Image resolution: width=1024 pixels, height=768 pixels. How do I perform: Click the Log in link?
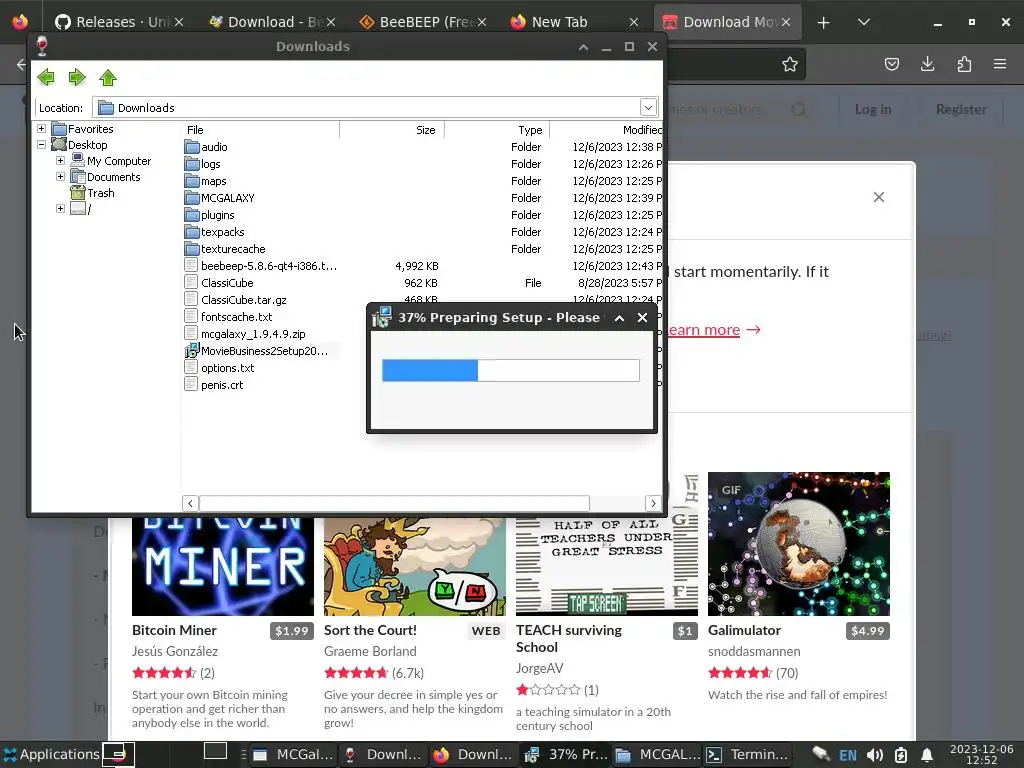click(x=873, y=110)
